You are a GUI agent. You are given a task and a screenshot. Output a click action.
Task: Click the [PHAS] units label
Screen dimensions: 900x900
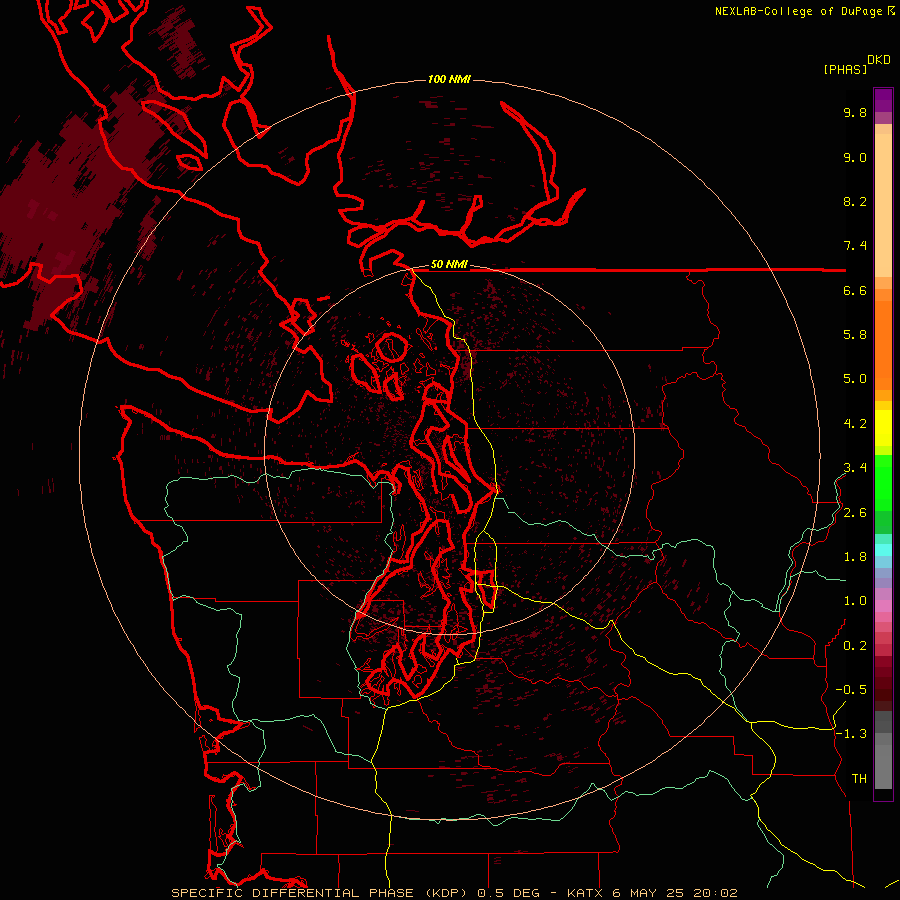pyautogui.click(x=845, y=69)
